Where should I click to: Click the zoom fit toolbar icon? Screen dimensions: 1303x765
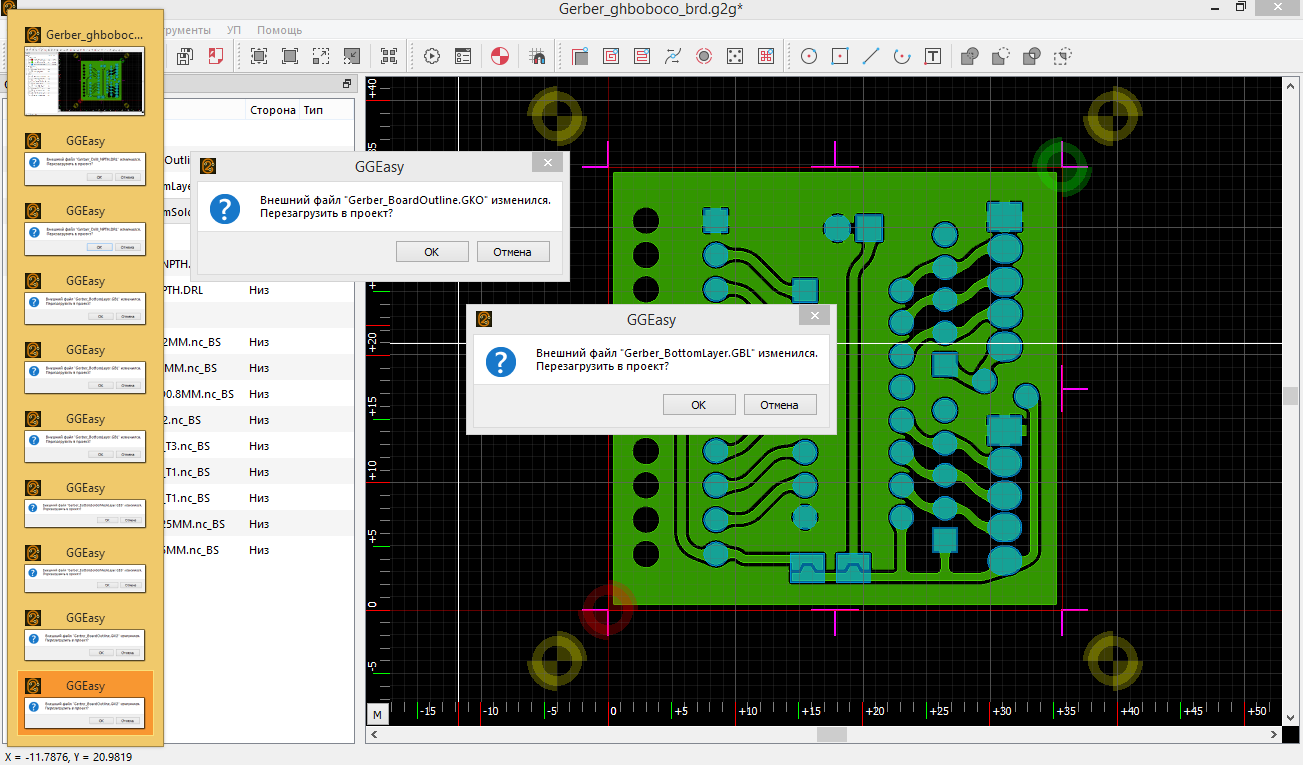tap(259, 56)
